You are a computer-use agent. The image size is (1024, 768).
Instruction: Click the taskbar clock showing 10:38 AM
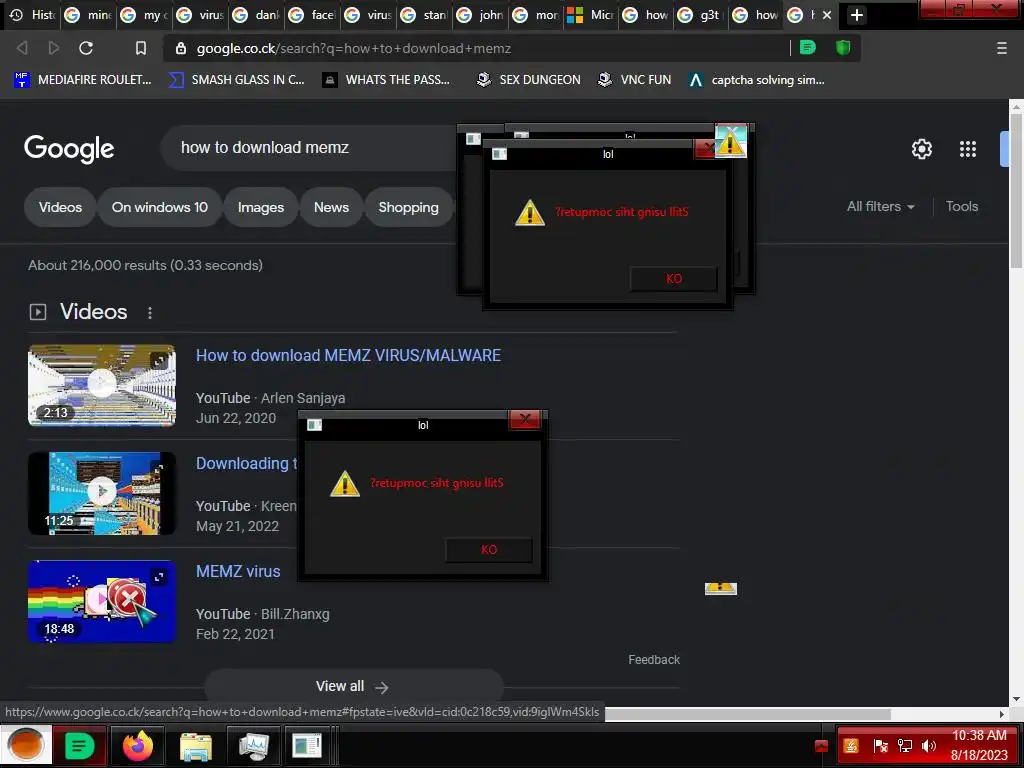click(979, 745)
